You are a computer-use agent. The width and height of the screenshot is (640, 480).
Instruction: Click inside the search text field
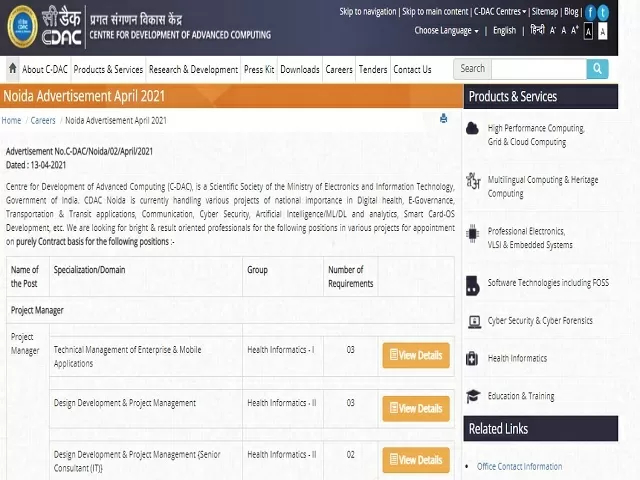539,69
